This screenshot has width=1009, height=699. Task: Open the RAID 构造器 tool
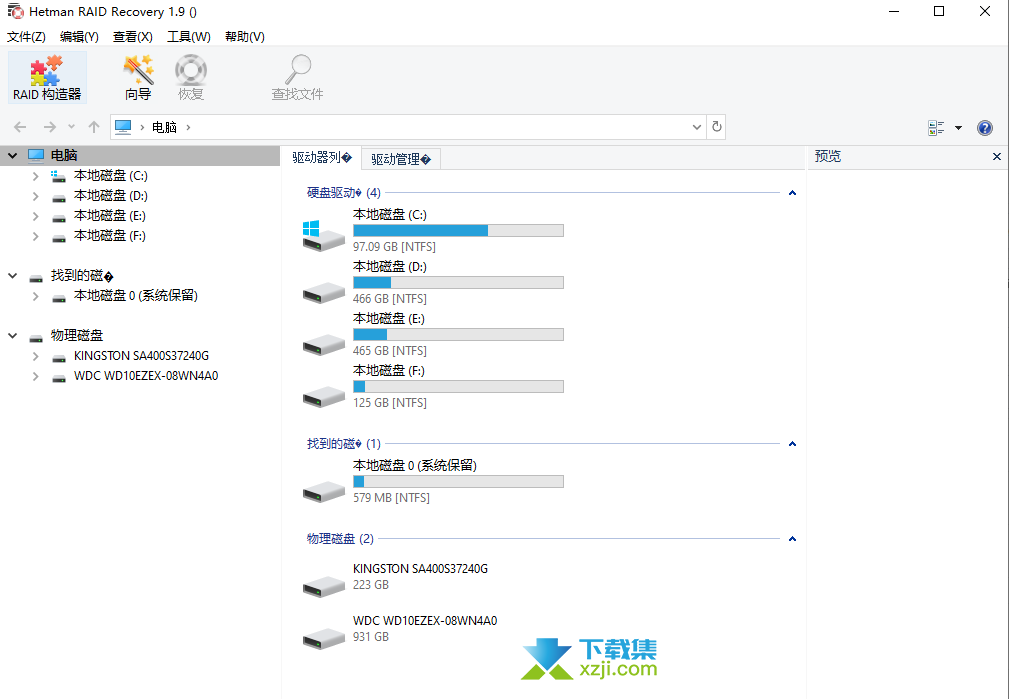[x=47, y=78]
